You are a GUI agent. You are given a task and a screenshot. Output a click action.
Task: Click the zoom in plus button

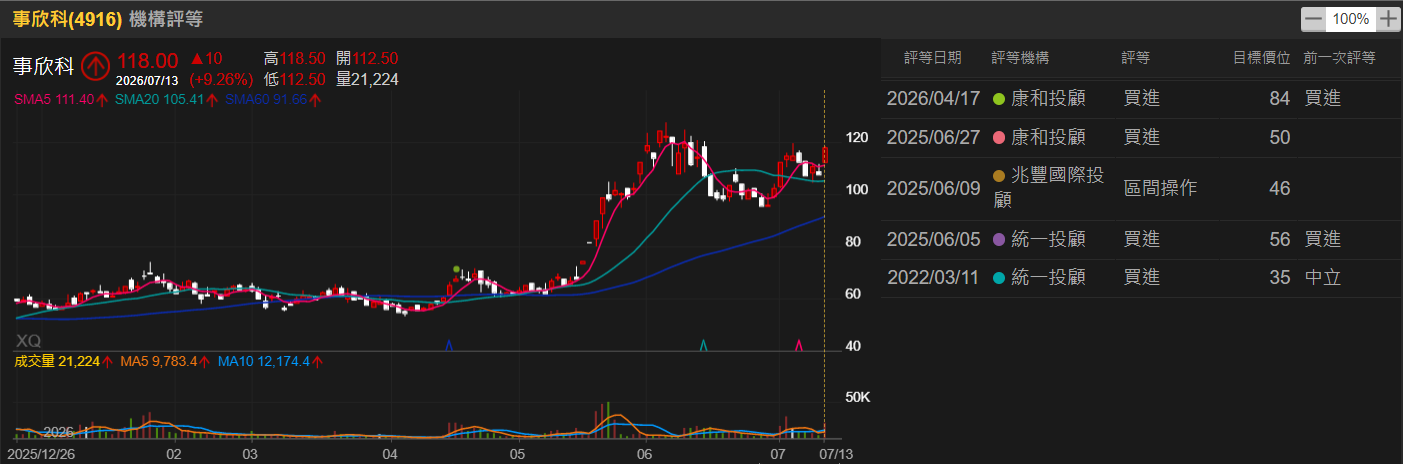point(1388,19)
